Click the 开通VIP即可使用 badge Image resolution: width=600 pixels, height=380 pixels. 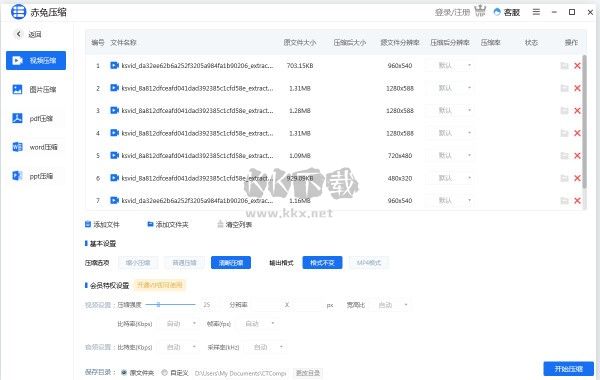[x=160, y=285]
